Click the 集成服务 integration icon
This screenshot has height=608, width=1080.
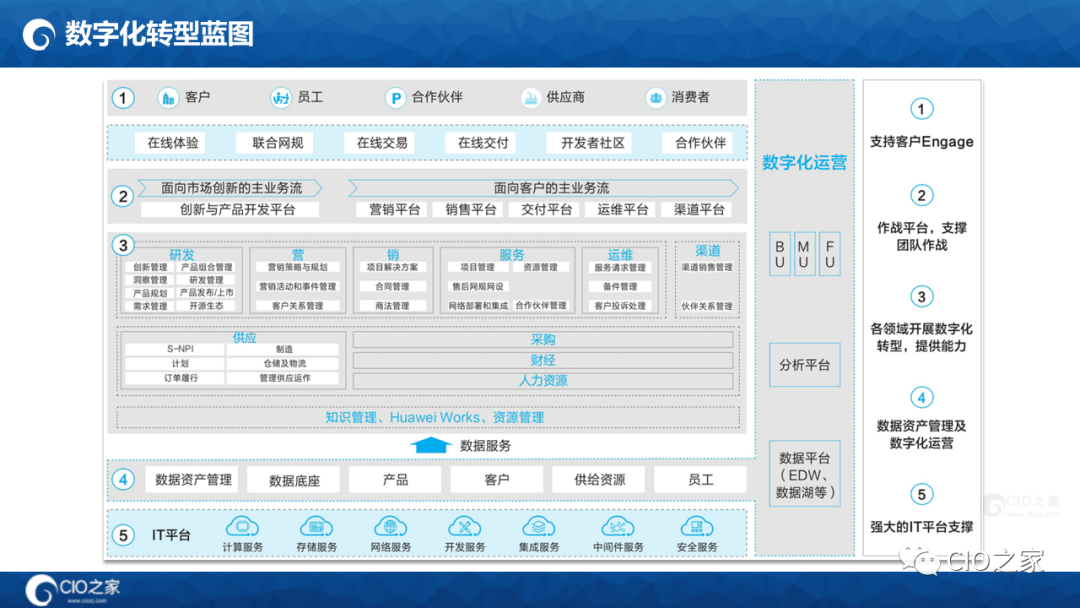(x=540, y=525)
